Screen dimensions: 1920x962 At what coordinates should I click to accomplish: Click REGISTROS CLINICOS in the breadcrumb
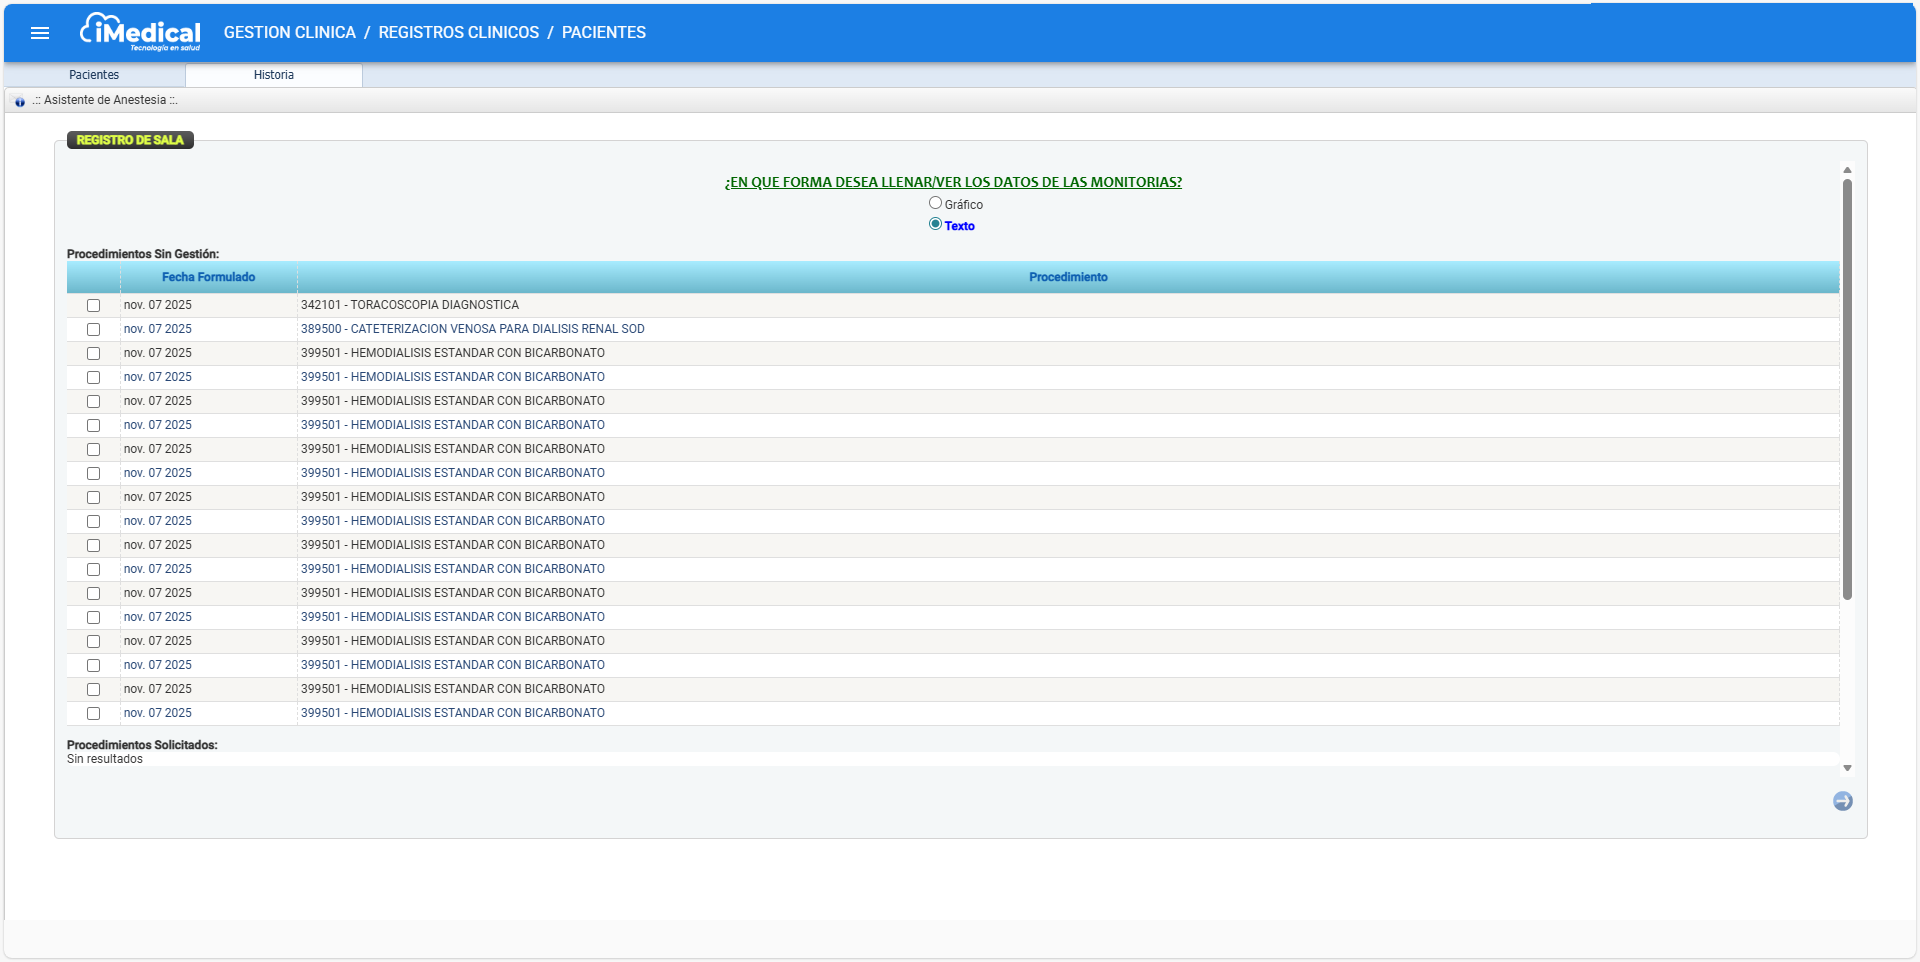pos(459,33)
